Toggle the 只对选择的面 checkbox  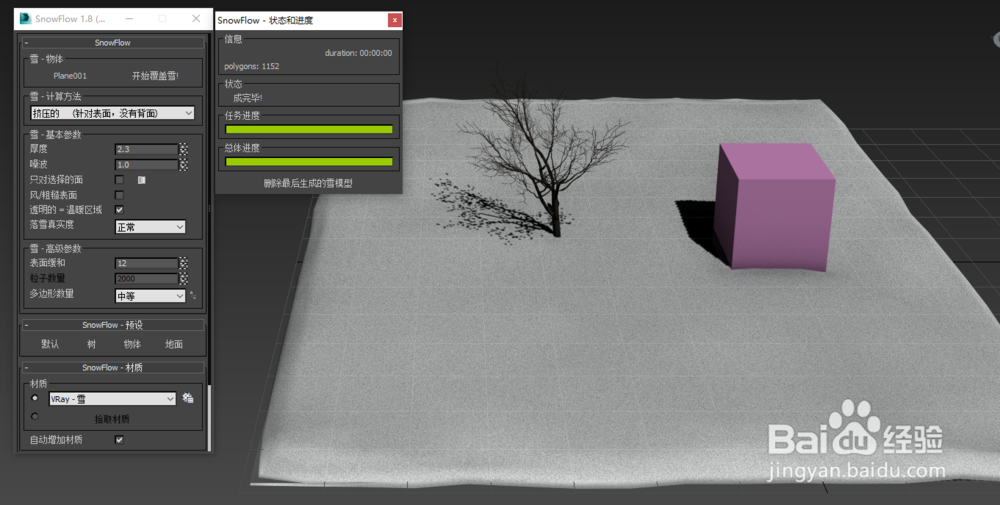[x=119, y=180]
